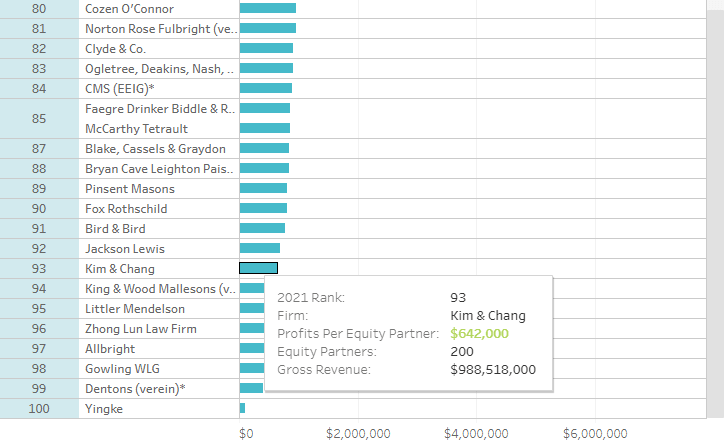Click the Bird & Bird firm name
This screenshot has width=726, height=444.
click(115, 229)
